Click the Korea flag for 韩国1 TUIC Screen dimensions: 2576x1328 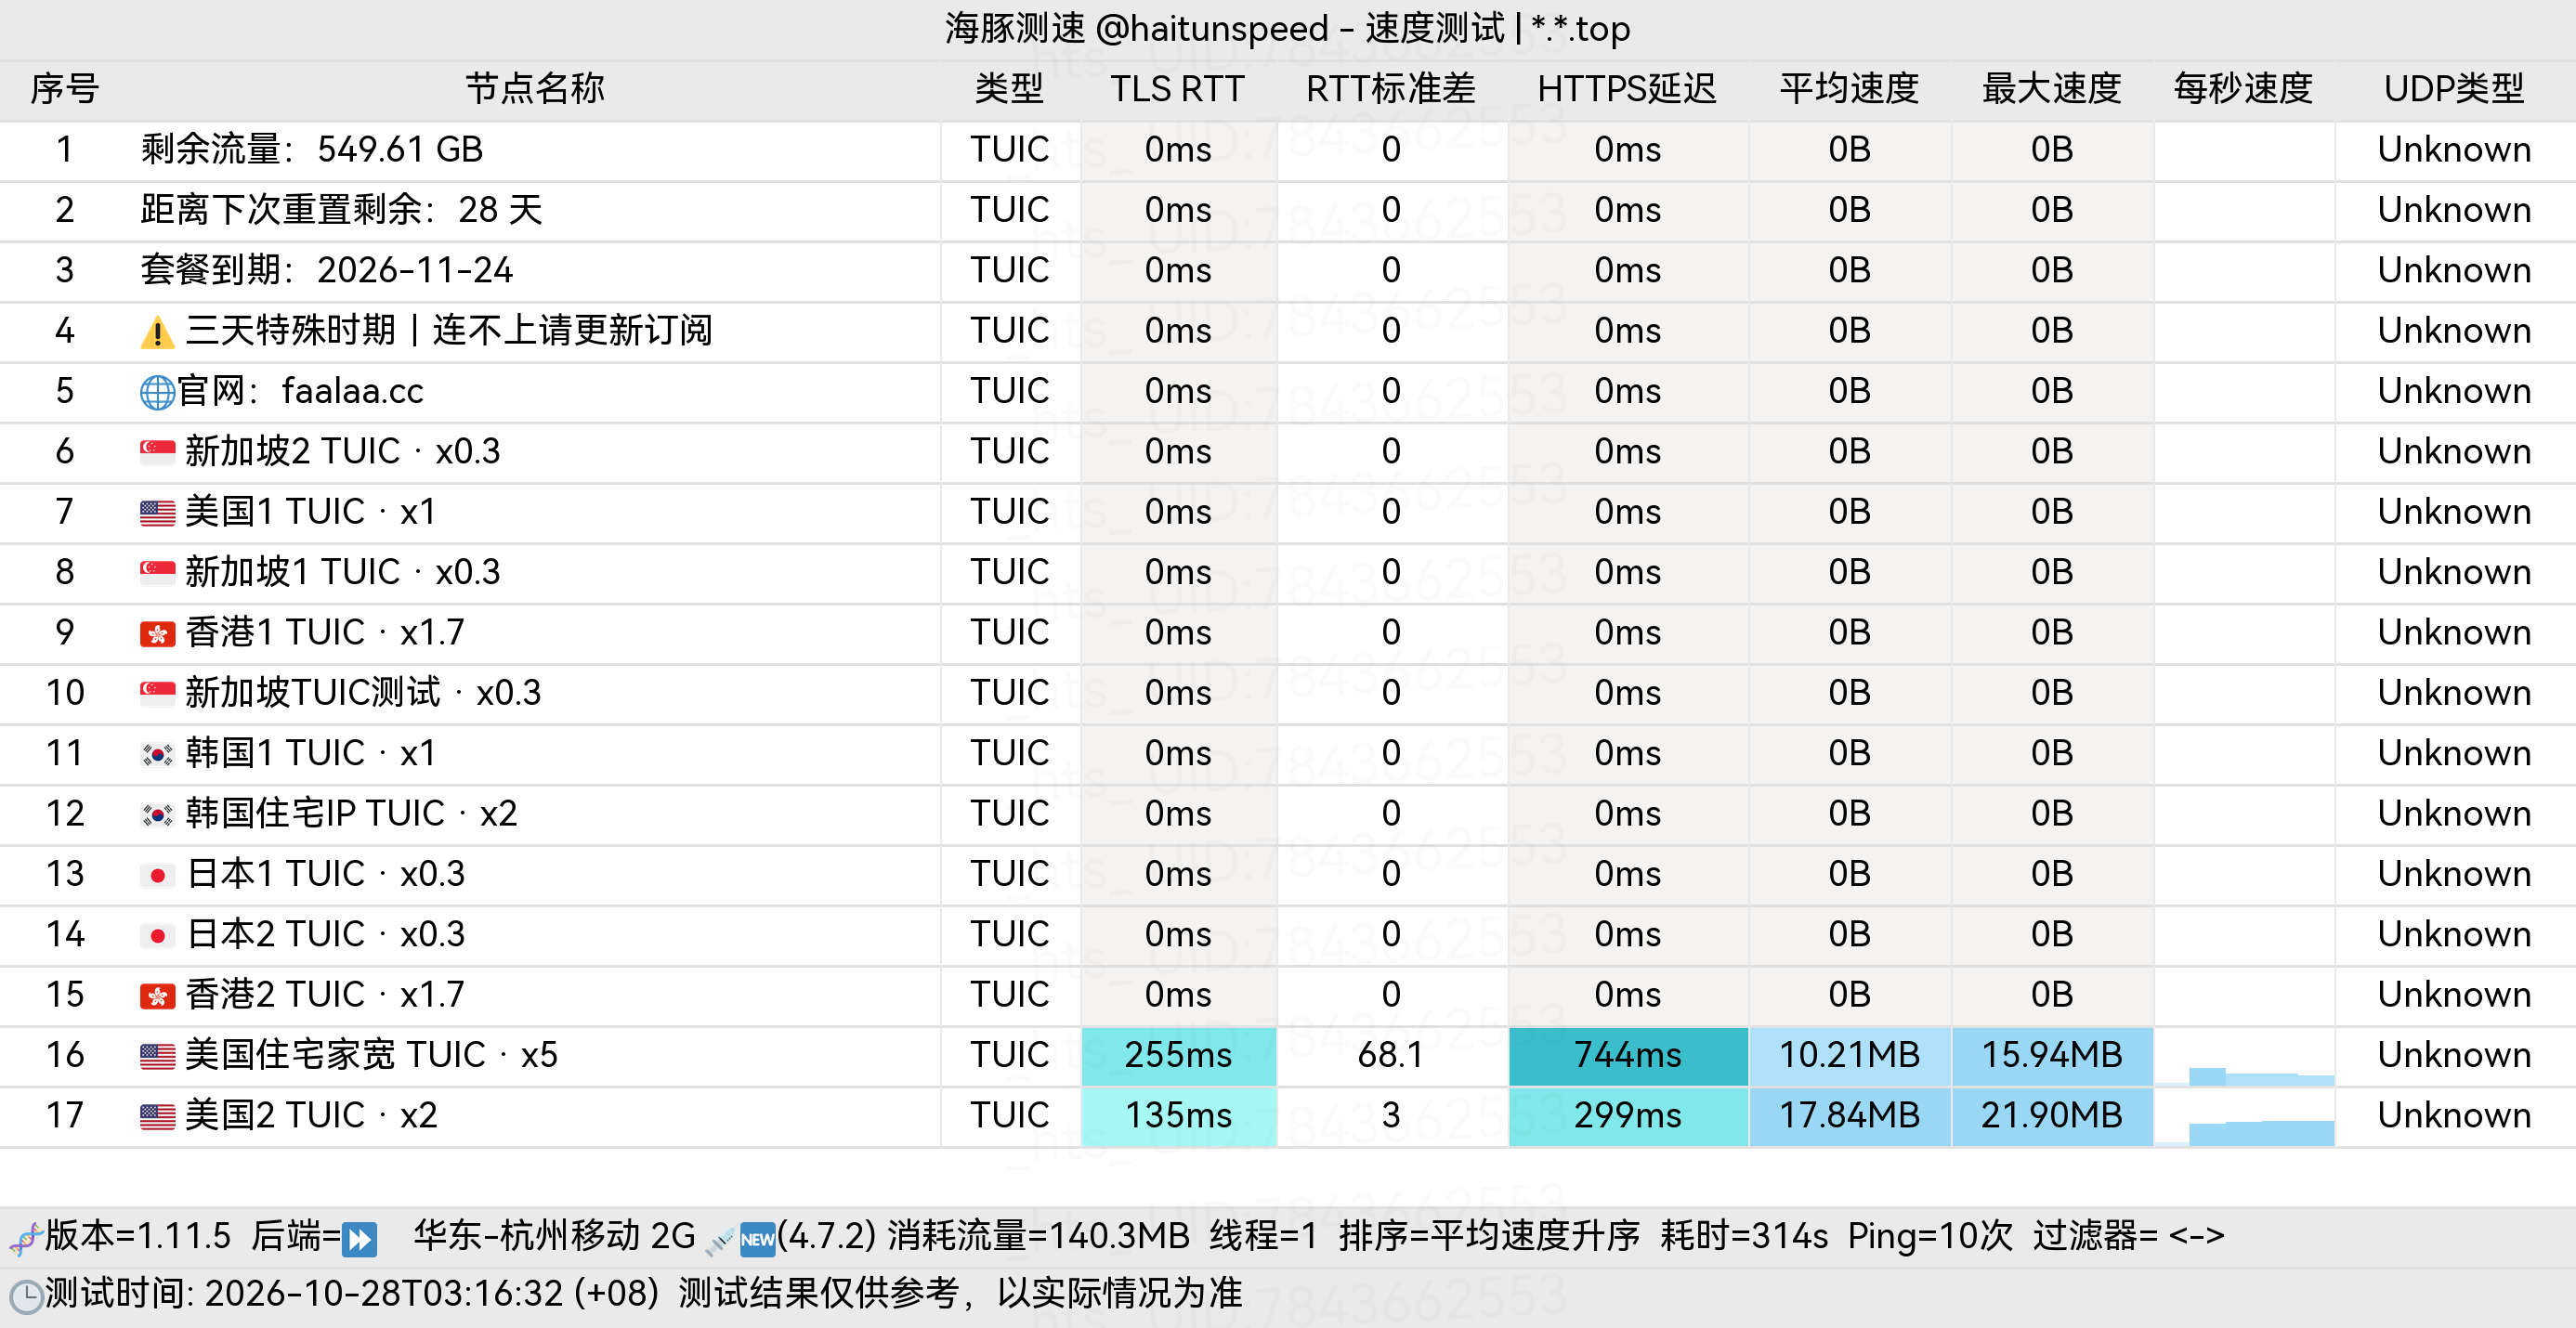tap(157, 754)
